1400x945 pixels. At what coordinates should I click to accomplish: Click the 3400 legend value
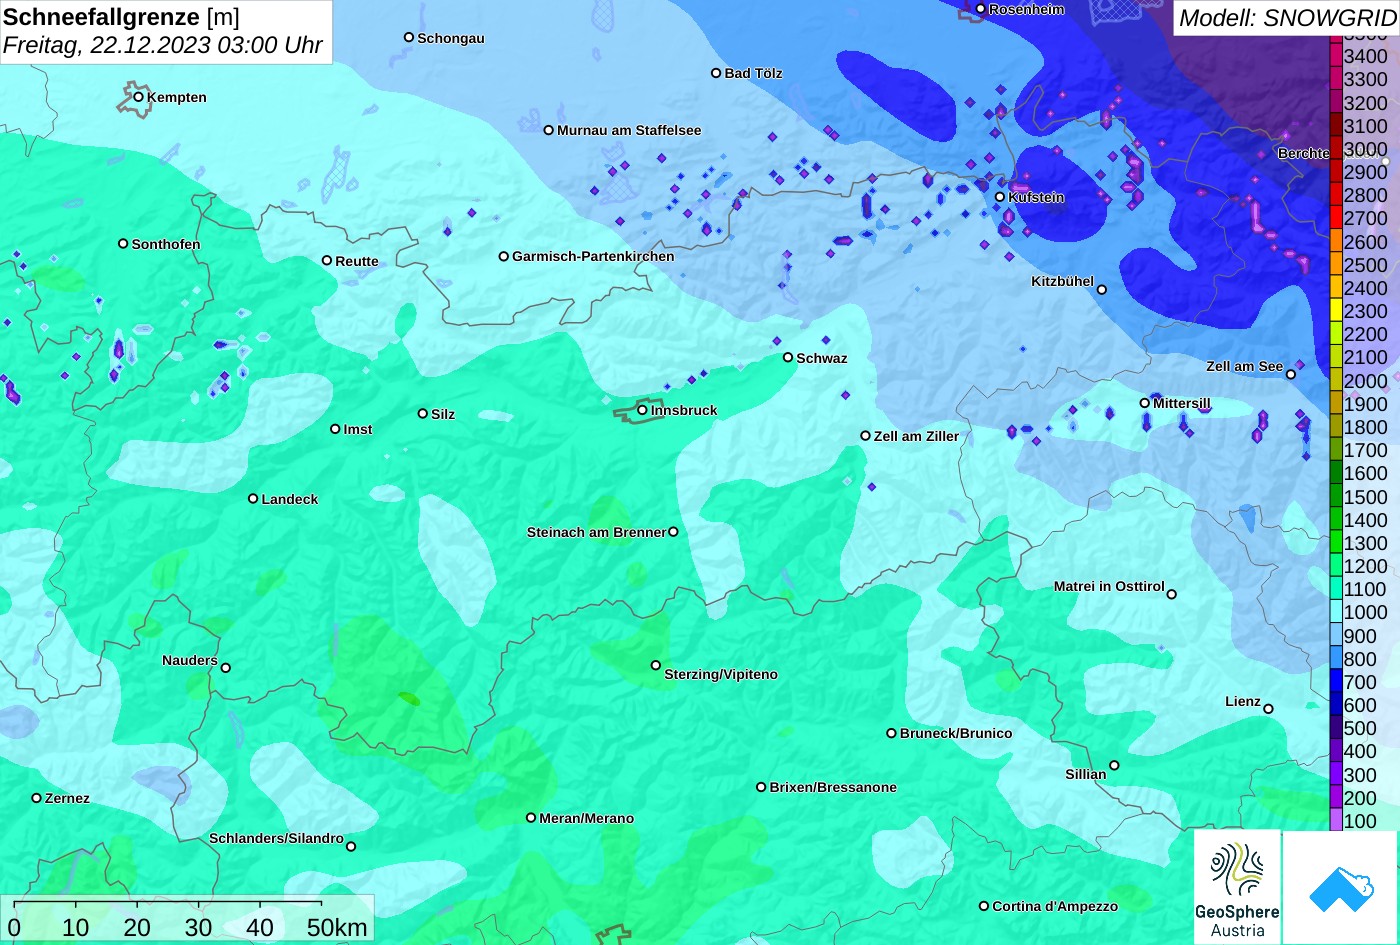pyautogui.click(x=1365, y=57)
